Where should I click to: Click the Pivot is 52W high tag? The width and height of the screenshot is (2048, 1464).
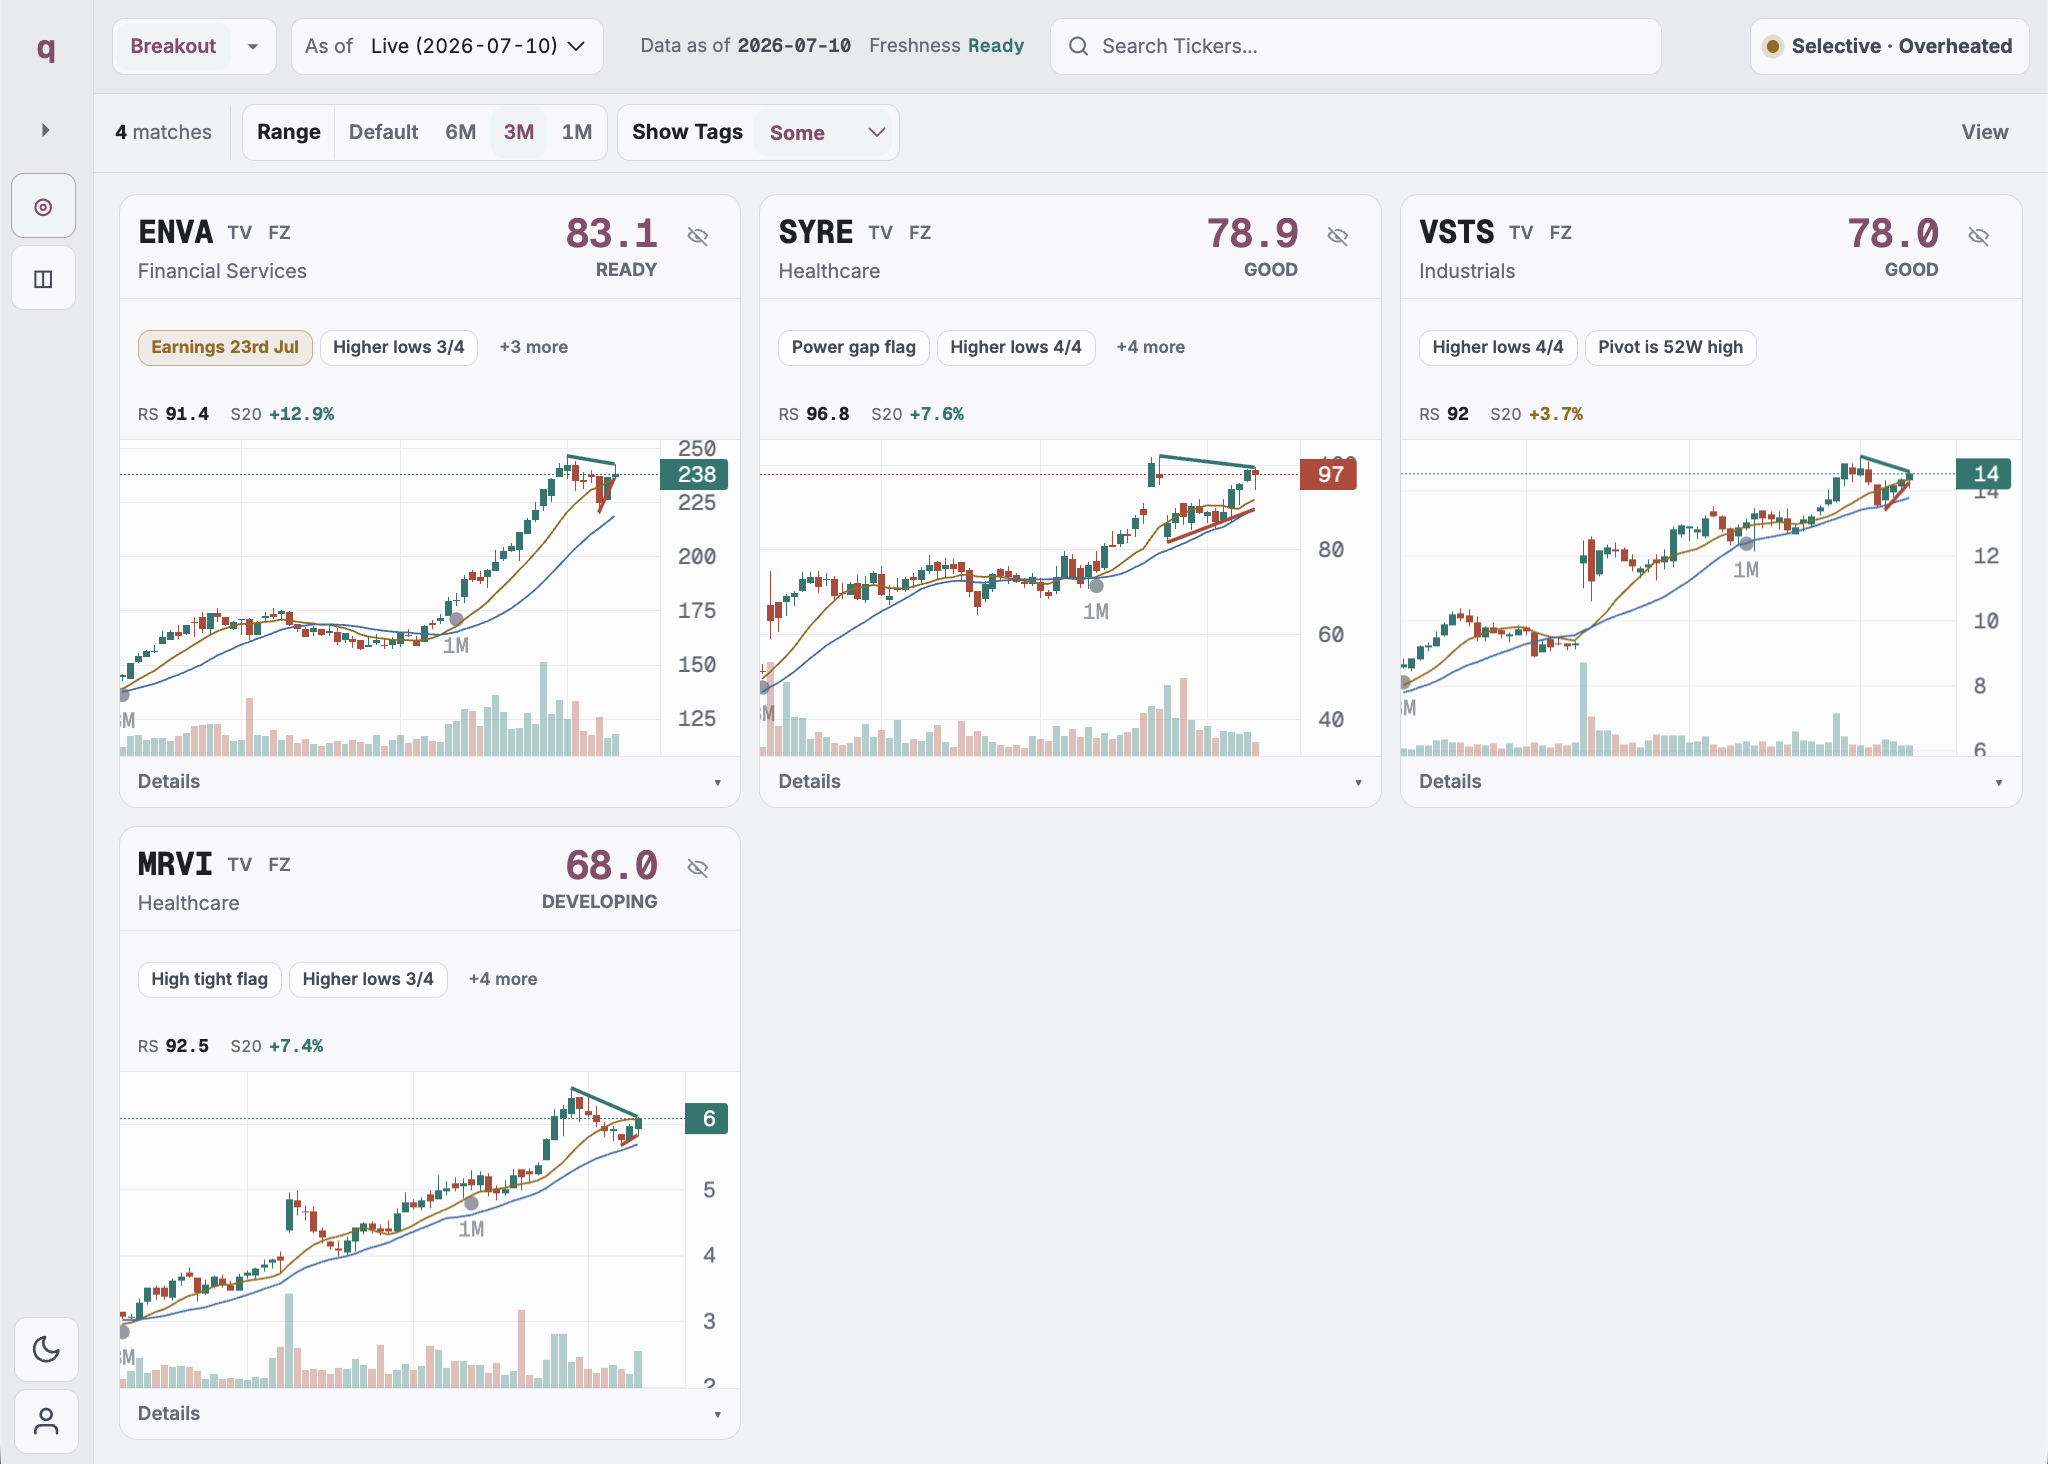1670,347
